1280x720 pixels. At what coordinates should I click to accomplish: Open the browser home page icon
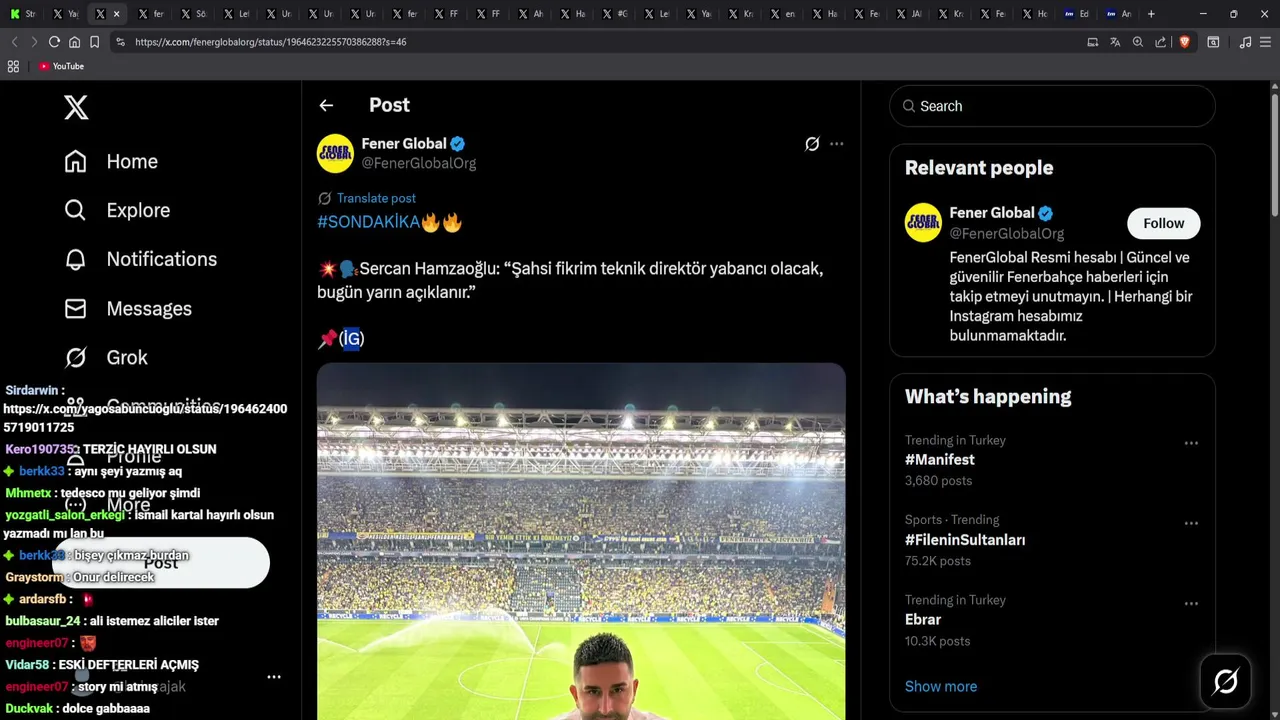(74, 42)
